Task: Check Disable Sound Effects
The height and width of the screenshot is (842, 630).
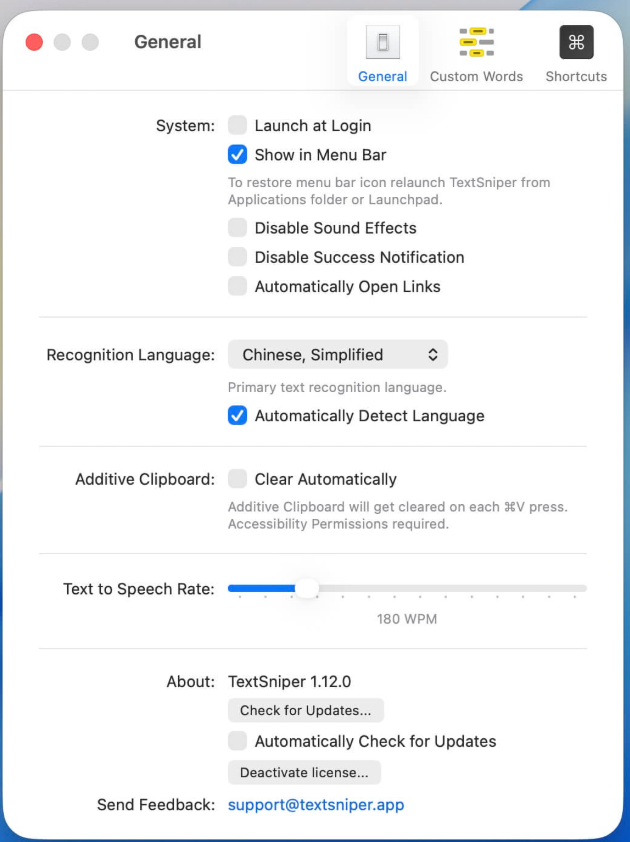Action: [237, 228]
